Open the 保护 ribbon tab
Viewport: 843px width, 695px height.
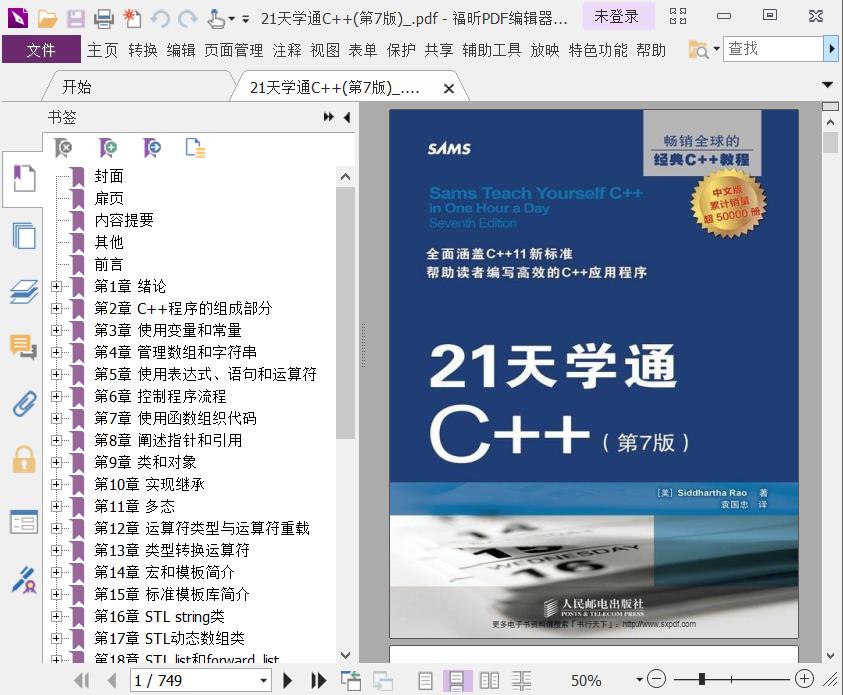pyautogui.click(x=401, y=50)
